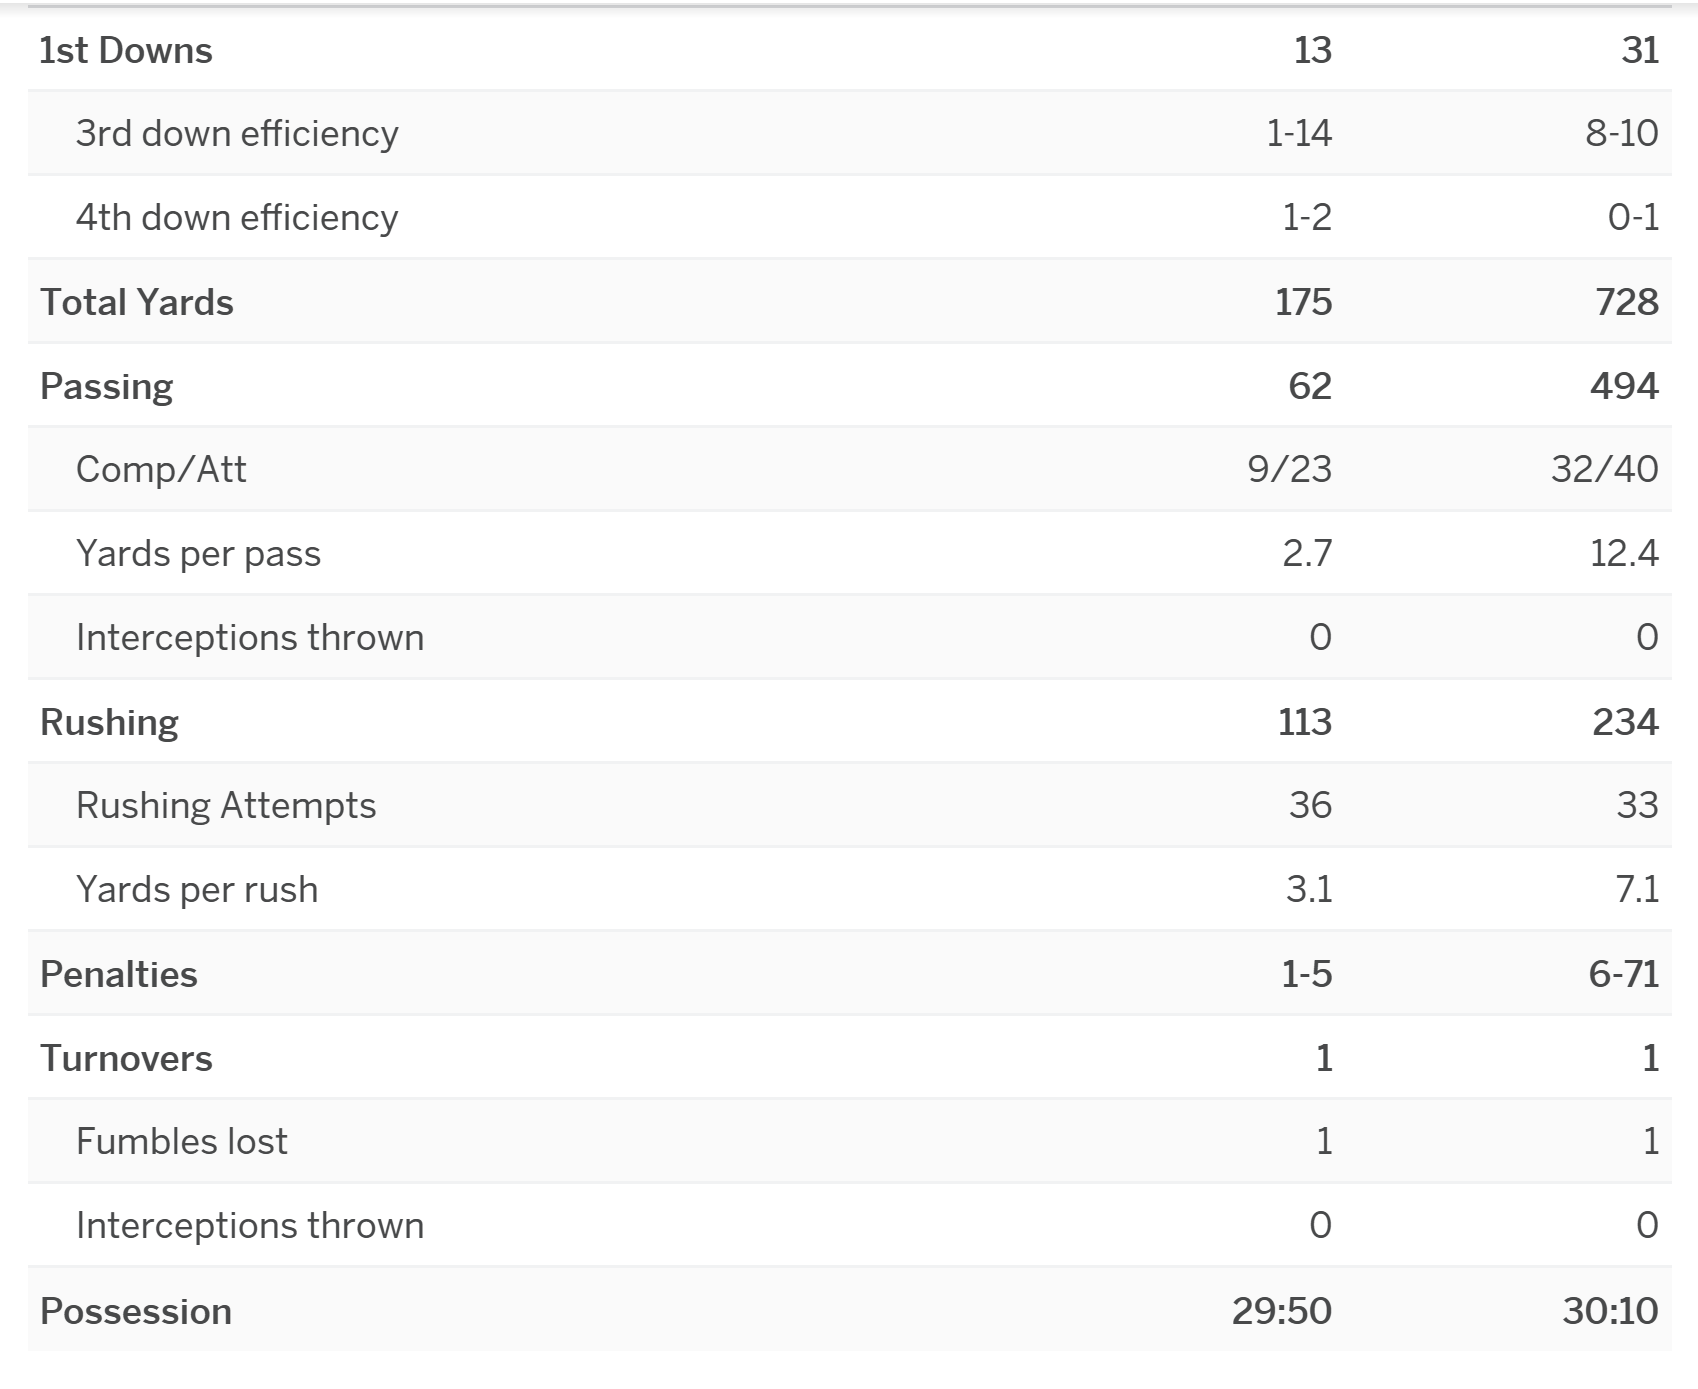Click the 1st Downs row label
The image size is (1698, 1389).
click(x=126, y=50)
